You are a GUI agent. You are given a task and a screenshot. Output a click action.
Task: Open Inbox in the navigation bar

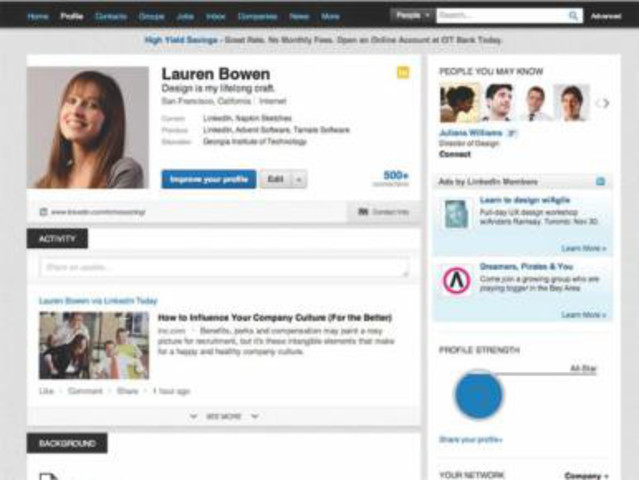coord(216,17)
